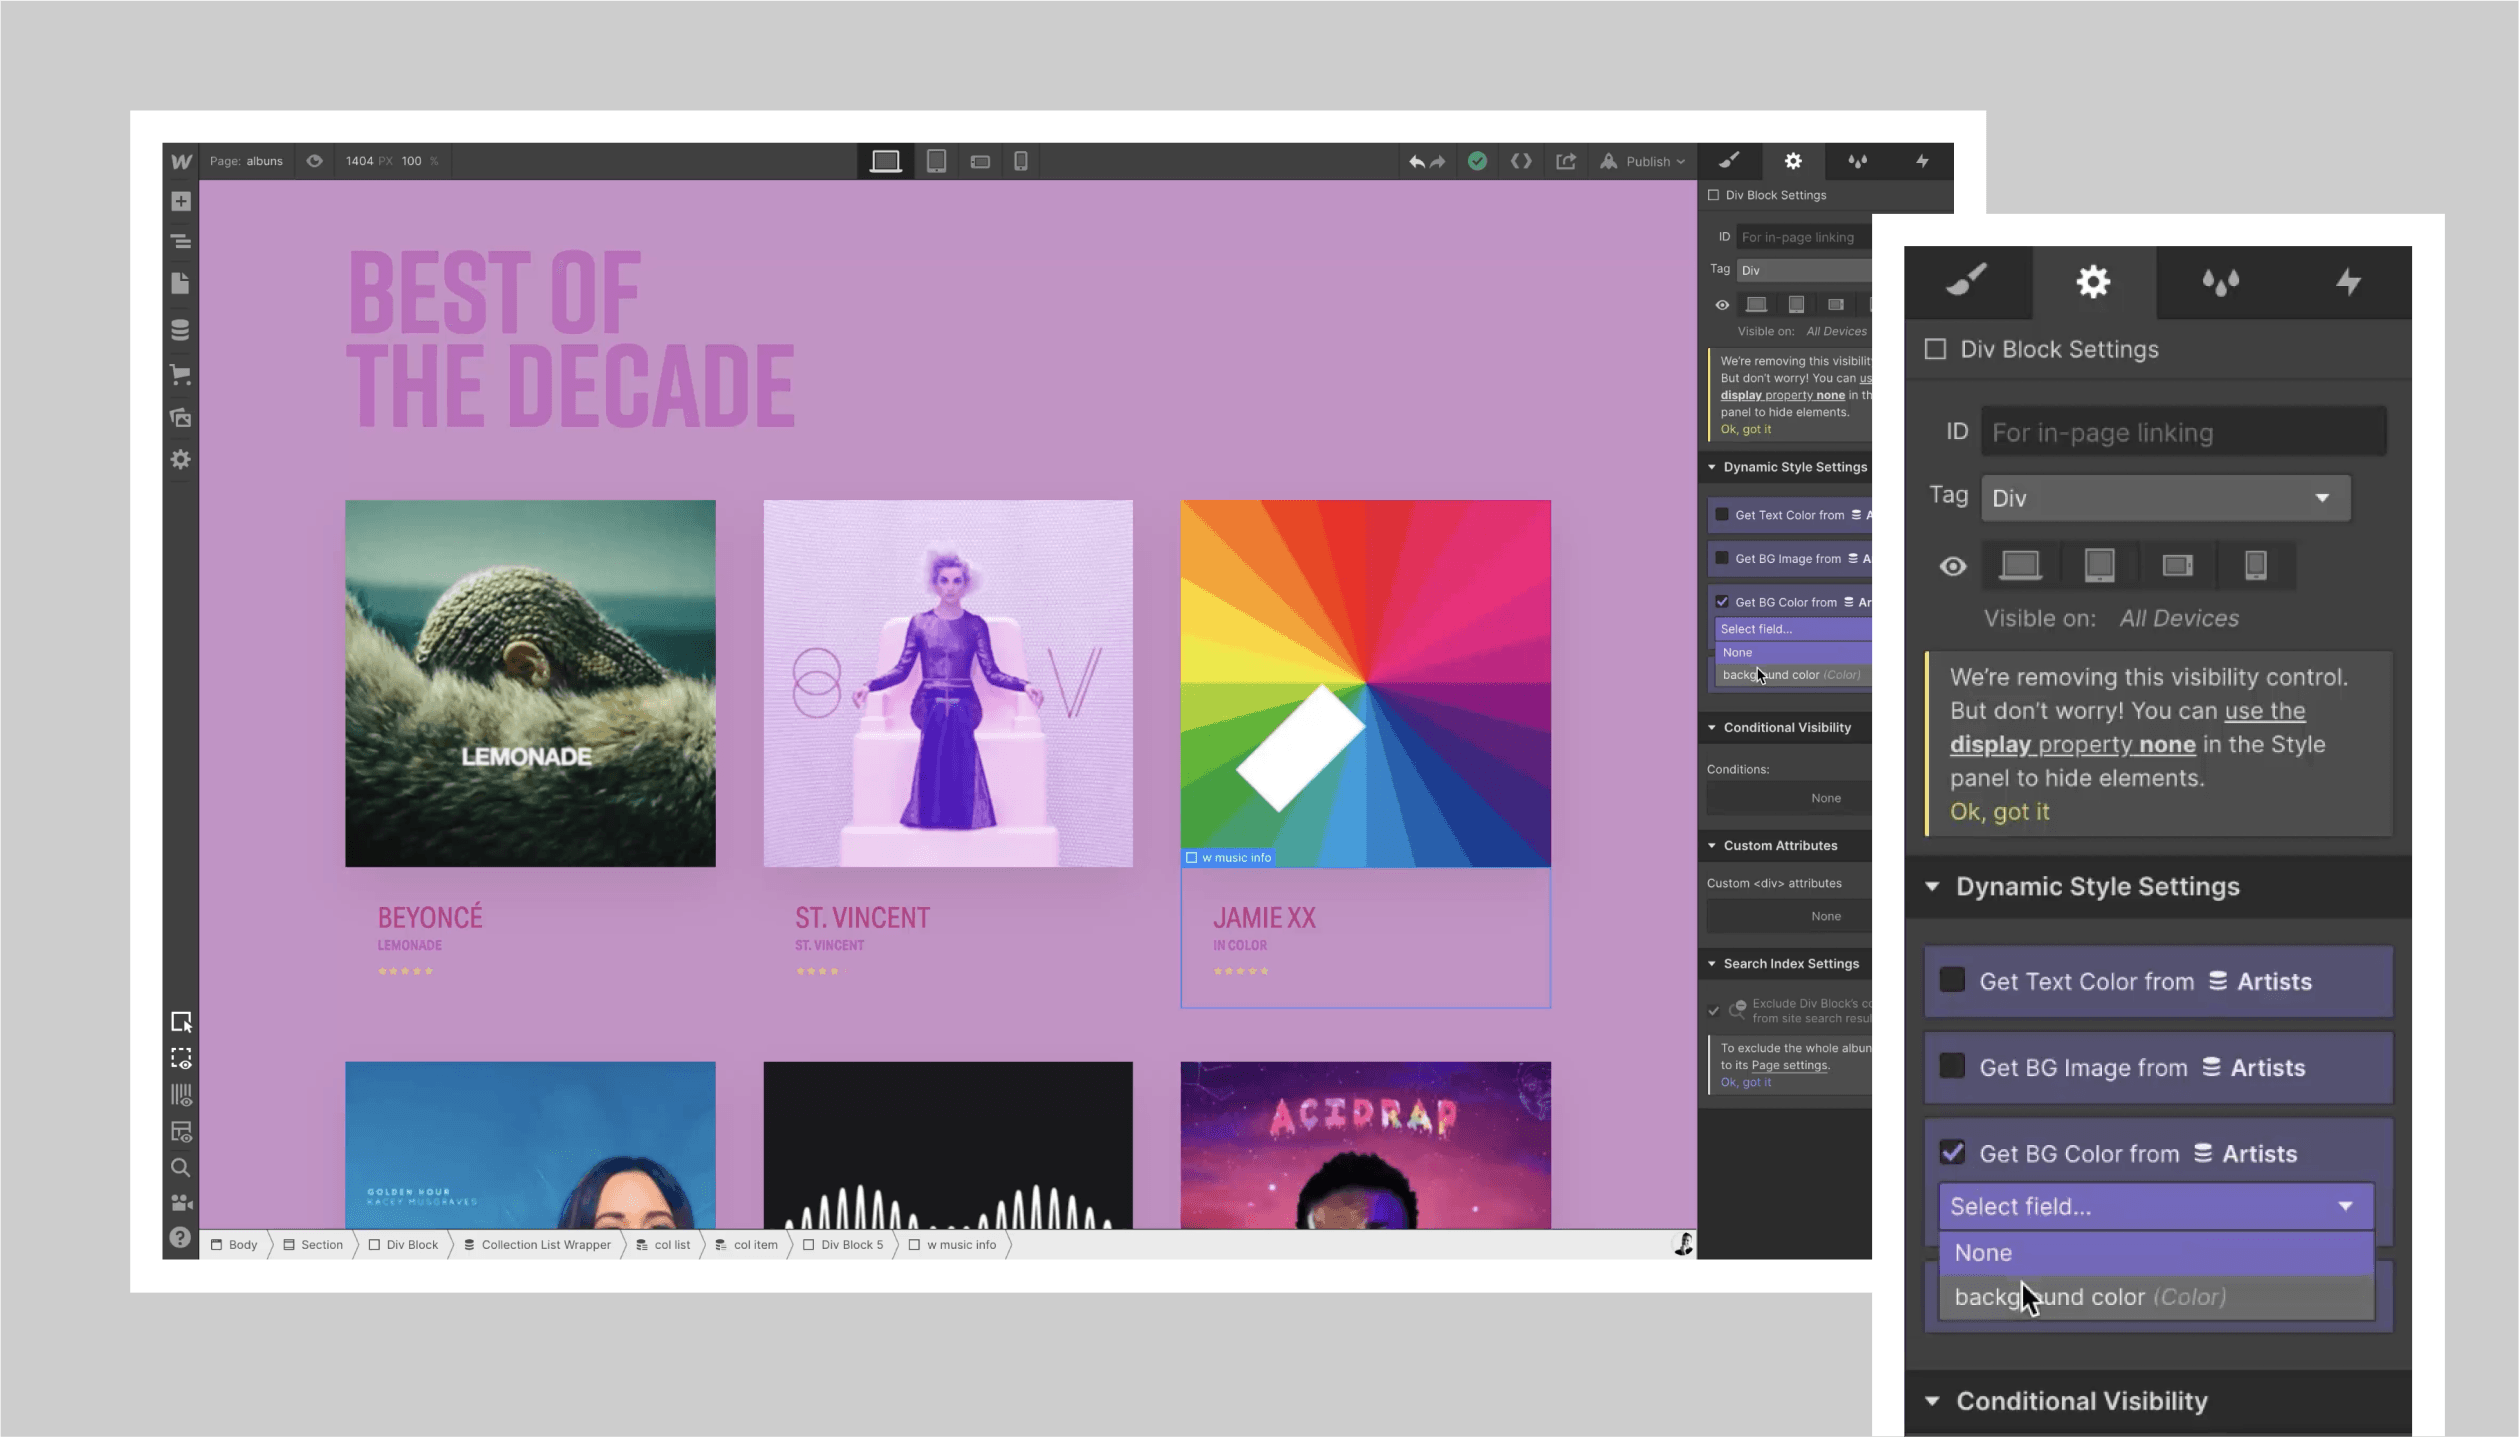Click the green status checkmark
This screenshot has width=2519, height=1437.
(x=1477, y=161)
